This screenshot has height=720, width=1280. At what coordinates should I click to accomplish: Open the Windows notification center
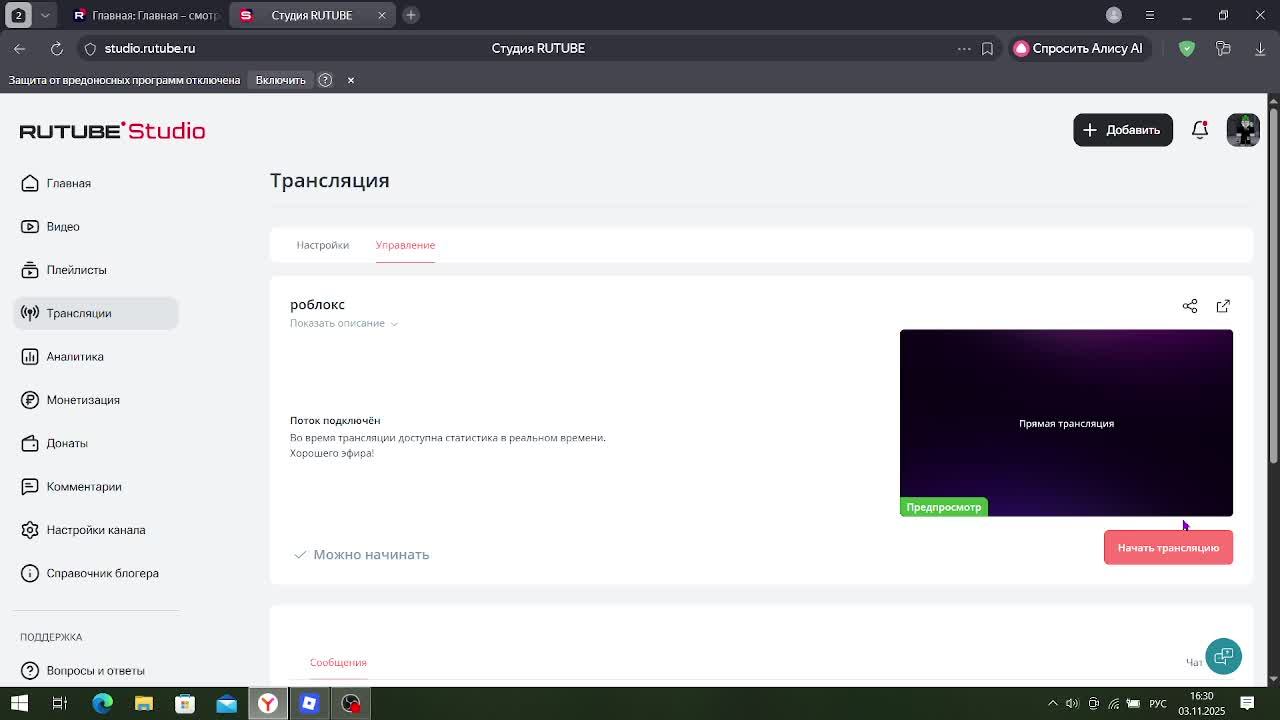pos(1247,703)
